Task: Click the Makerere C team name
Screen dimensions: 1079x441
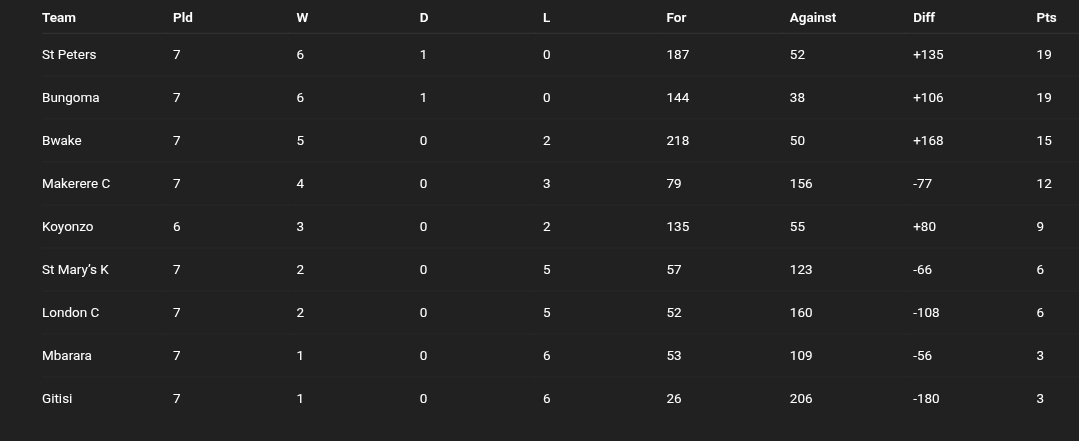Action: click(76, 184)
